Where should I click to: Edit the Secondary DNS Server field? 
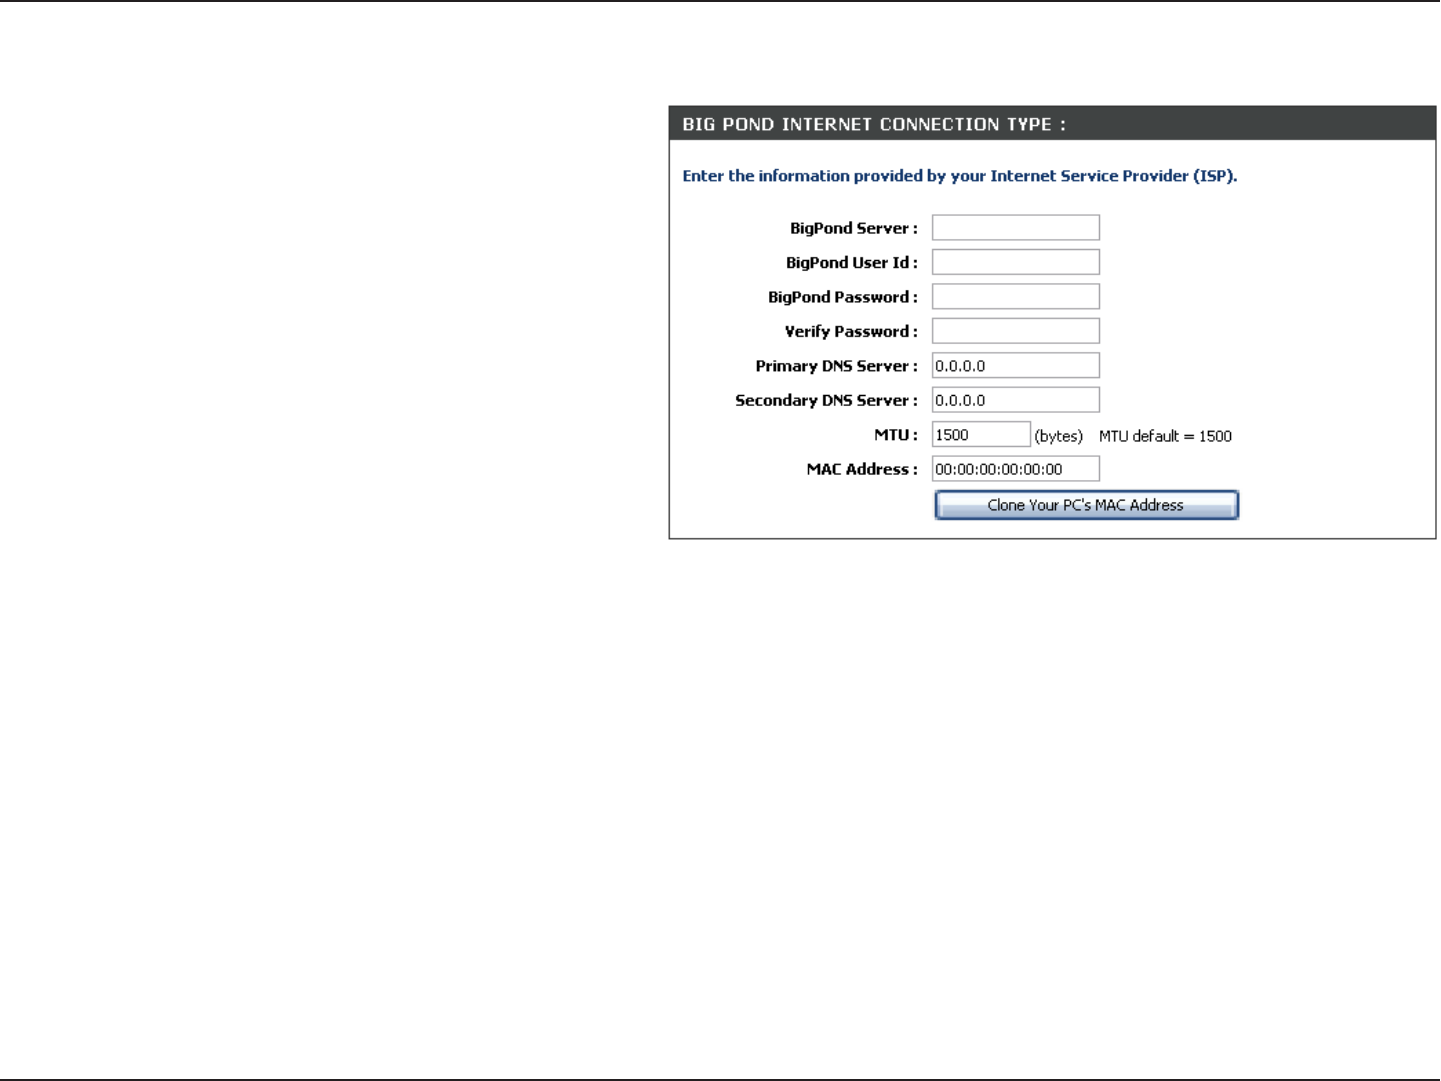click(1016, 400)
